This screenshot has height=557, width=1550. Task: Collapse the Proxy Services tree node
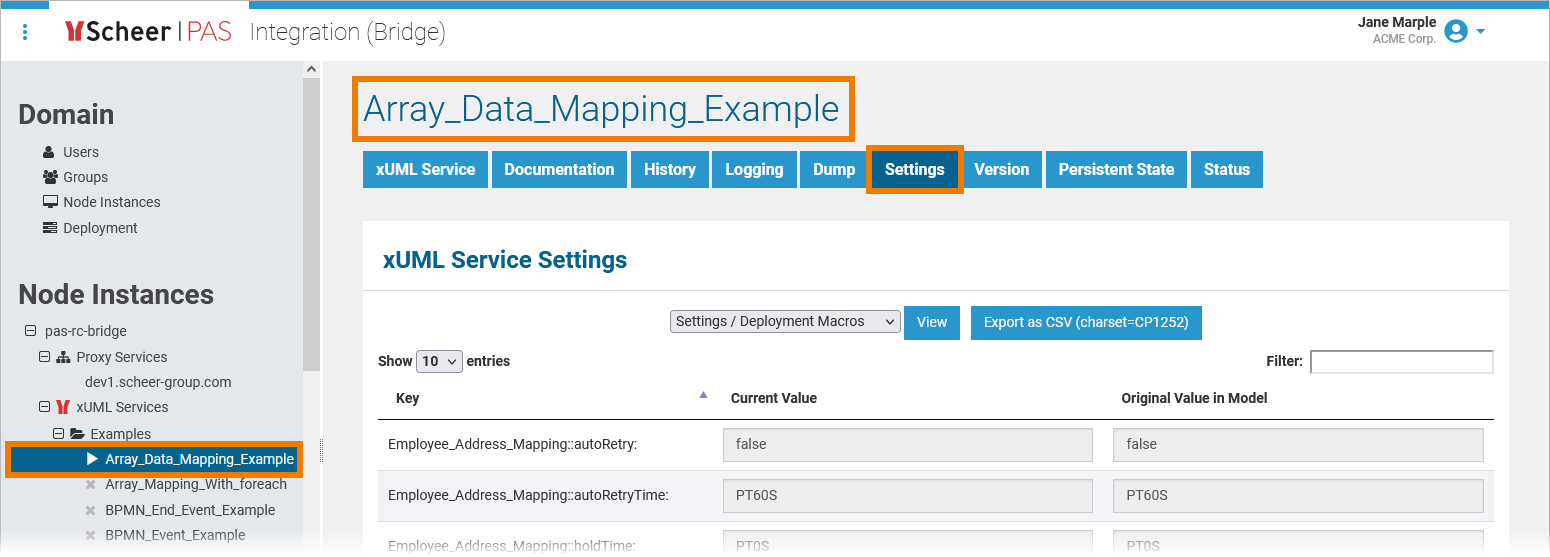click(x=44, y=357)
